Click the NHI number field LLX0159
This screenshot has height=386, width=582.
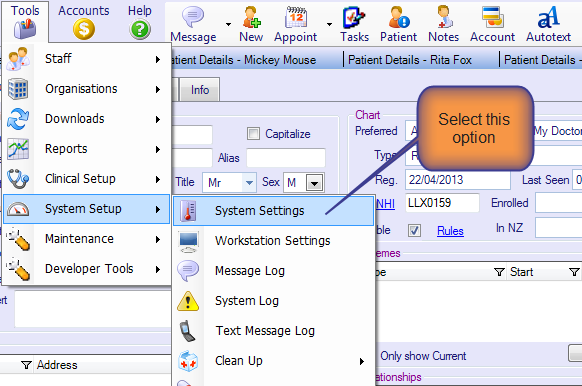coord(442,203)
